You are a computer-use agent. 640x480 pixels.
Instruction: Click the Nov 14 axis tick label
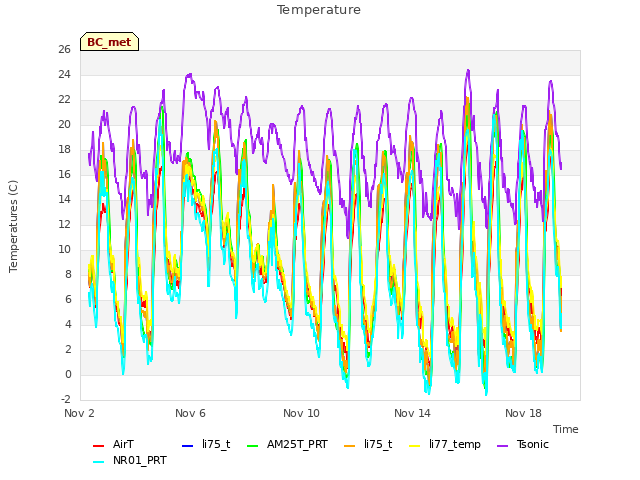412,413
